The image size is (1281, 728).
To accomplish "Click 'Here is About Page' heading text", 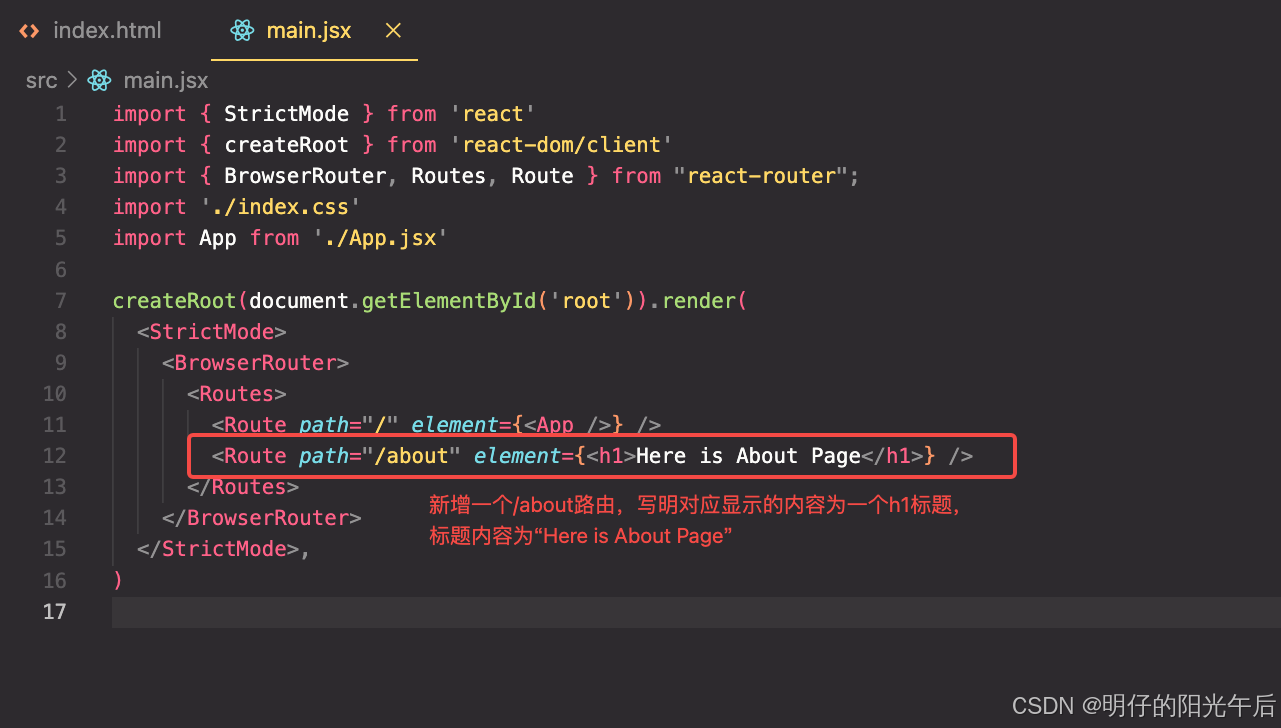I will coord(748,456).
